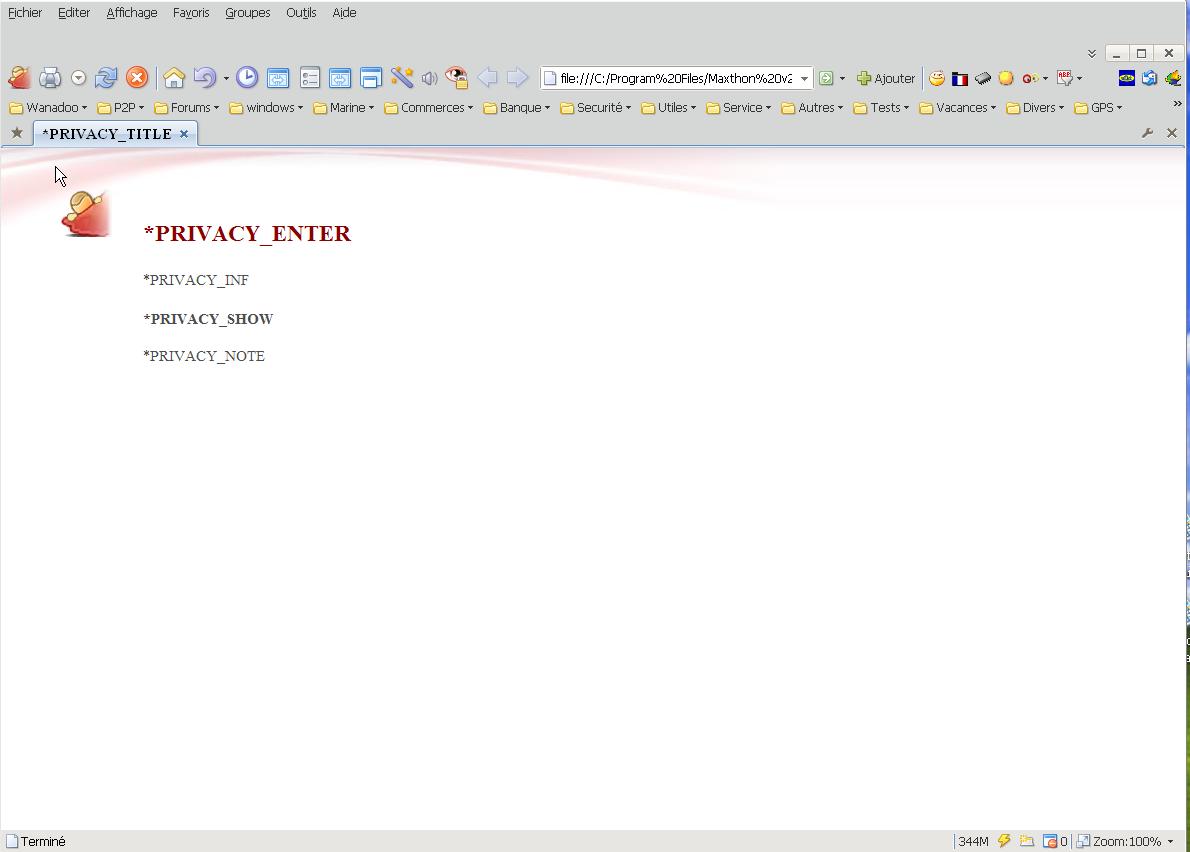Viewport: 1190px width, 852px height.
Task: Go to the Home page icon
Action: (174, 77)
